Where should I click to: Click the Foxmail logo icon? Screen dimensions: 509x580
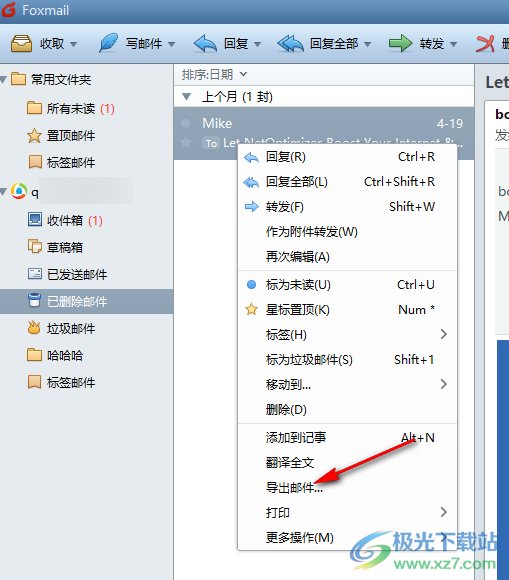(x=9, y=9)
